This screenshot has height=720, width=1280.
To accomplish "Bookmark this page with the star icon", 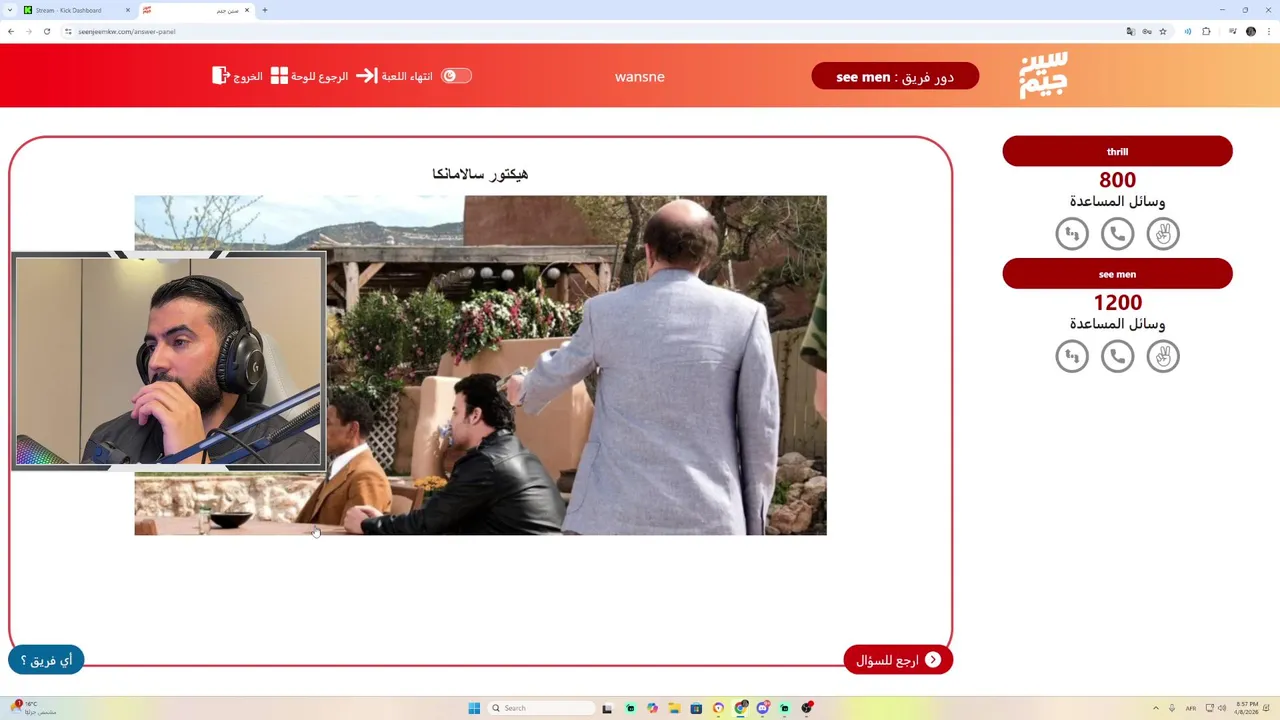I will [1163, 31].
